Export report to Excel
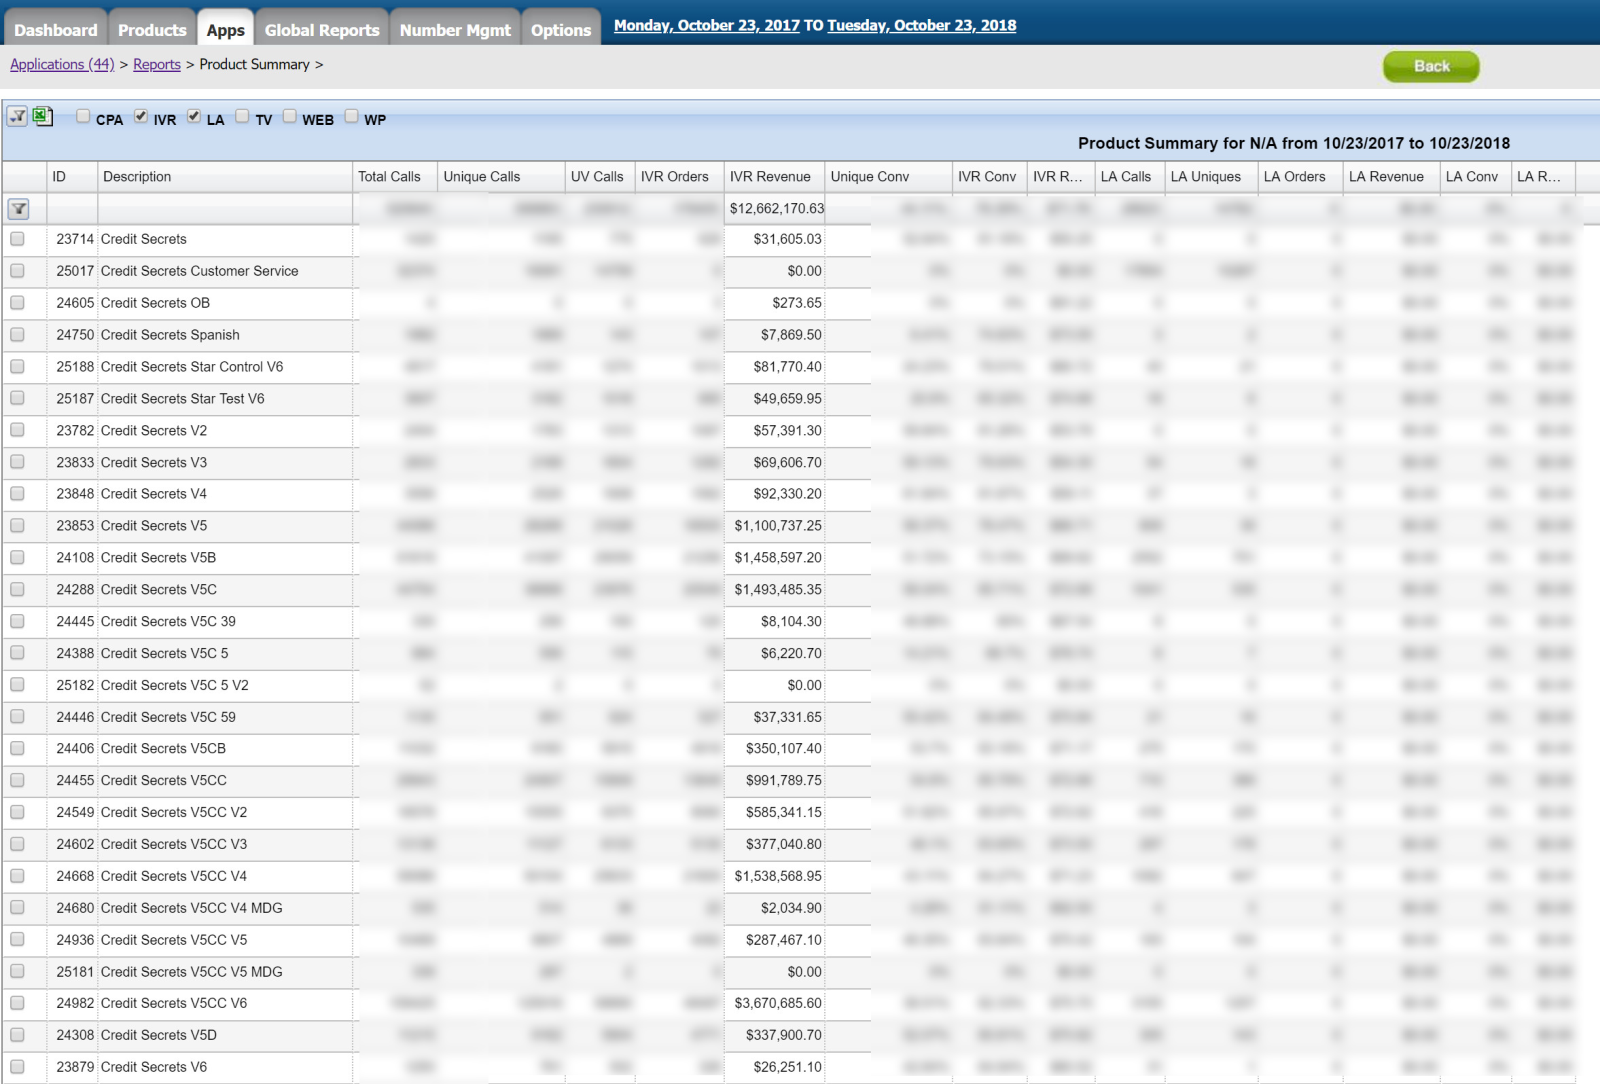 coord(42,117)
